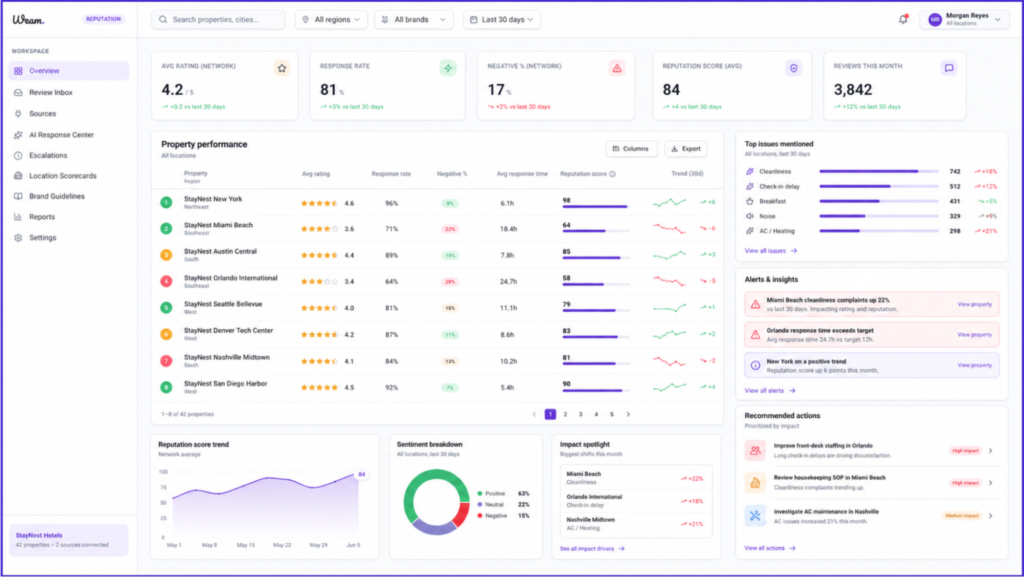Open Morgan Reyes account menu

(964, 20)
